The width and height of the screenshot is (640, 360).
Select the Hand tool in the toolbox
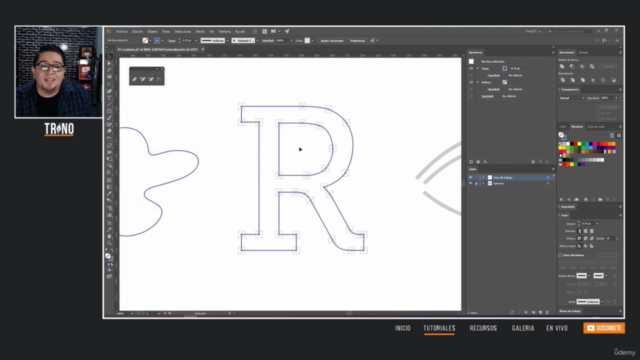109,236
